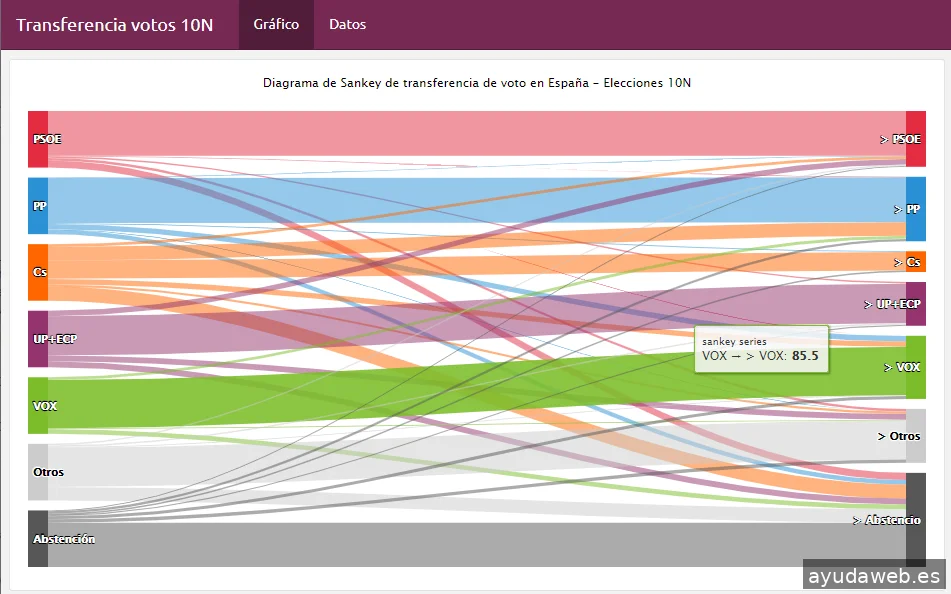951x594 pixels.
Task: Click the > Otros destination node
Action: [x=915, y=436]
